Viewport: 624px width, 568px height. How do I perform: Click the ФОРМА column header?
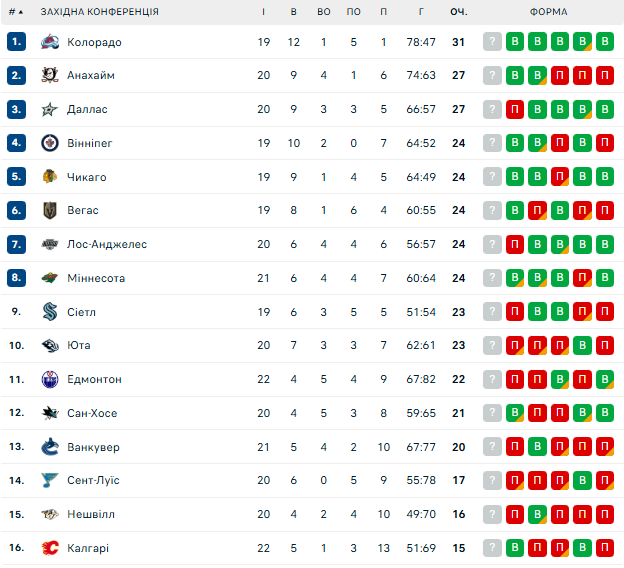click(549, 12)
